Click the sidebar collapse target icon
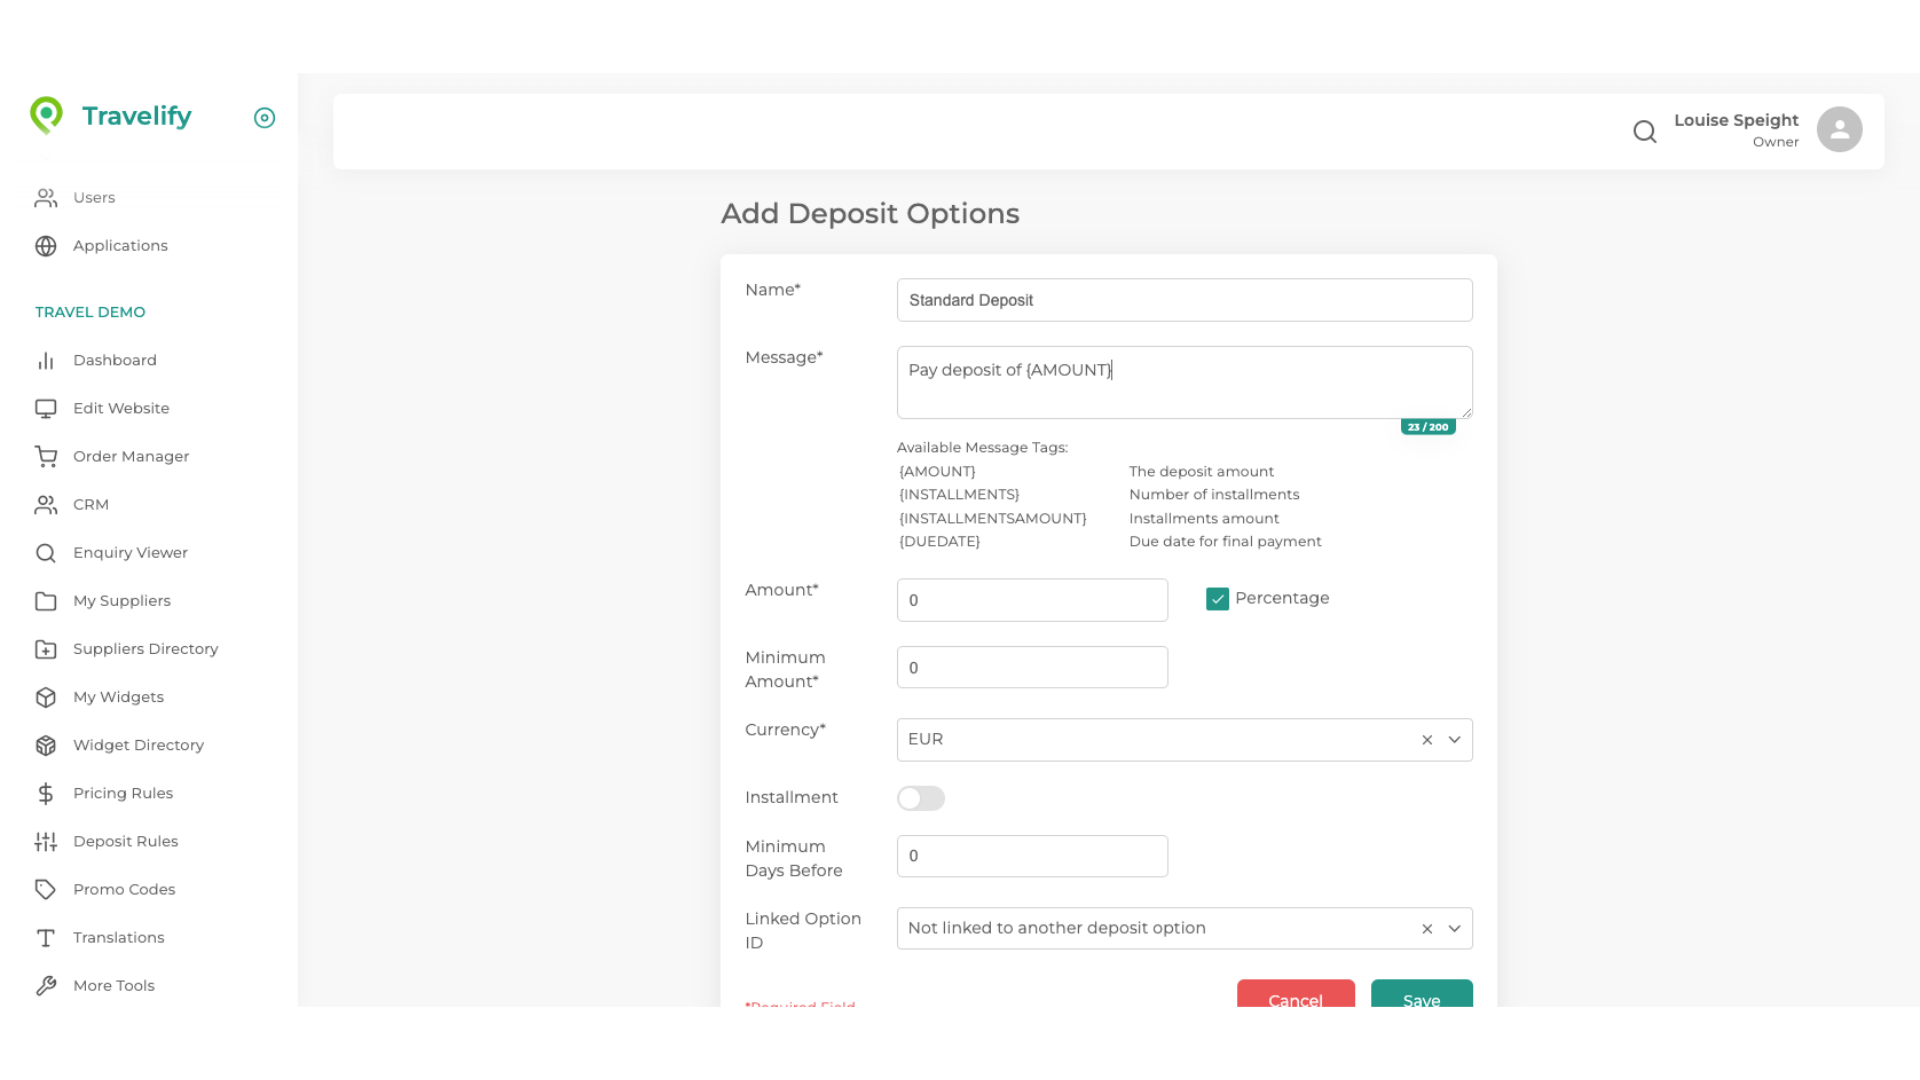 [x=264, y=118]
